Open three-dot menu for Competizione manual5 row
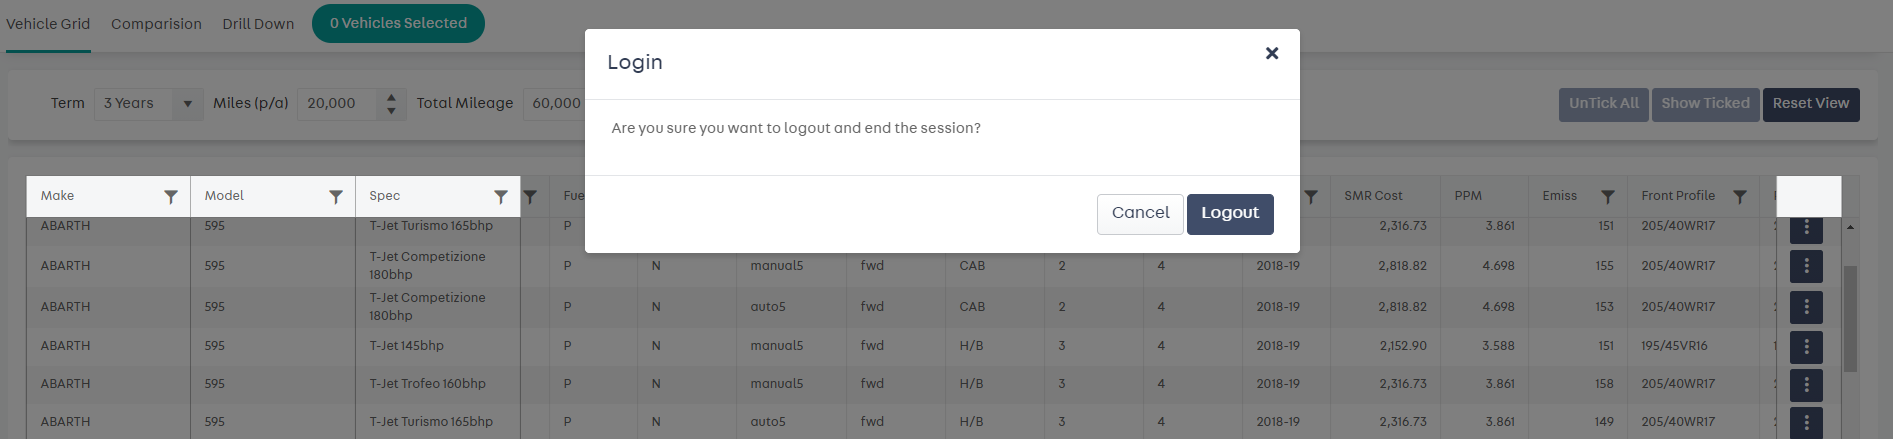The height and width of the screenshot is (439, 1893). 1806,267
